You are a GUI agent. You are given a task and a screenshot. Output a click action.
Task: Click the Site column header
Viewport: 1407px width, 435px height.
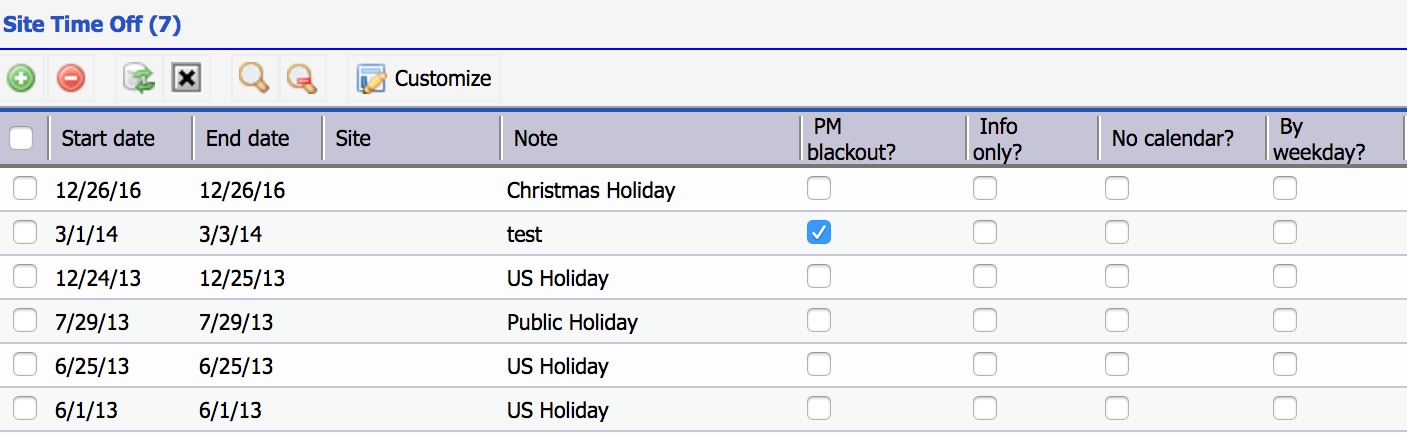353,139
